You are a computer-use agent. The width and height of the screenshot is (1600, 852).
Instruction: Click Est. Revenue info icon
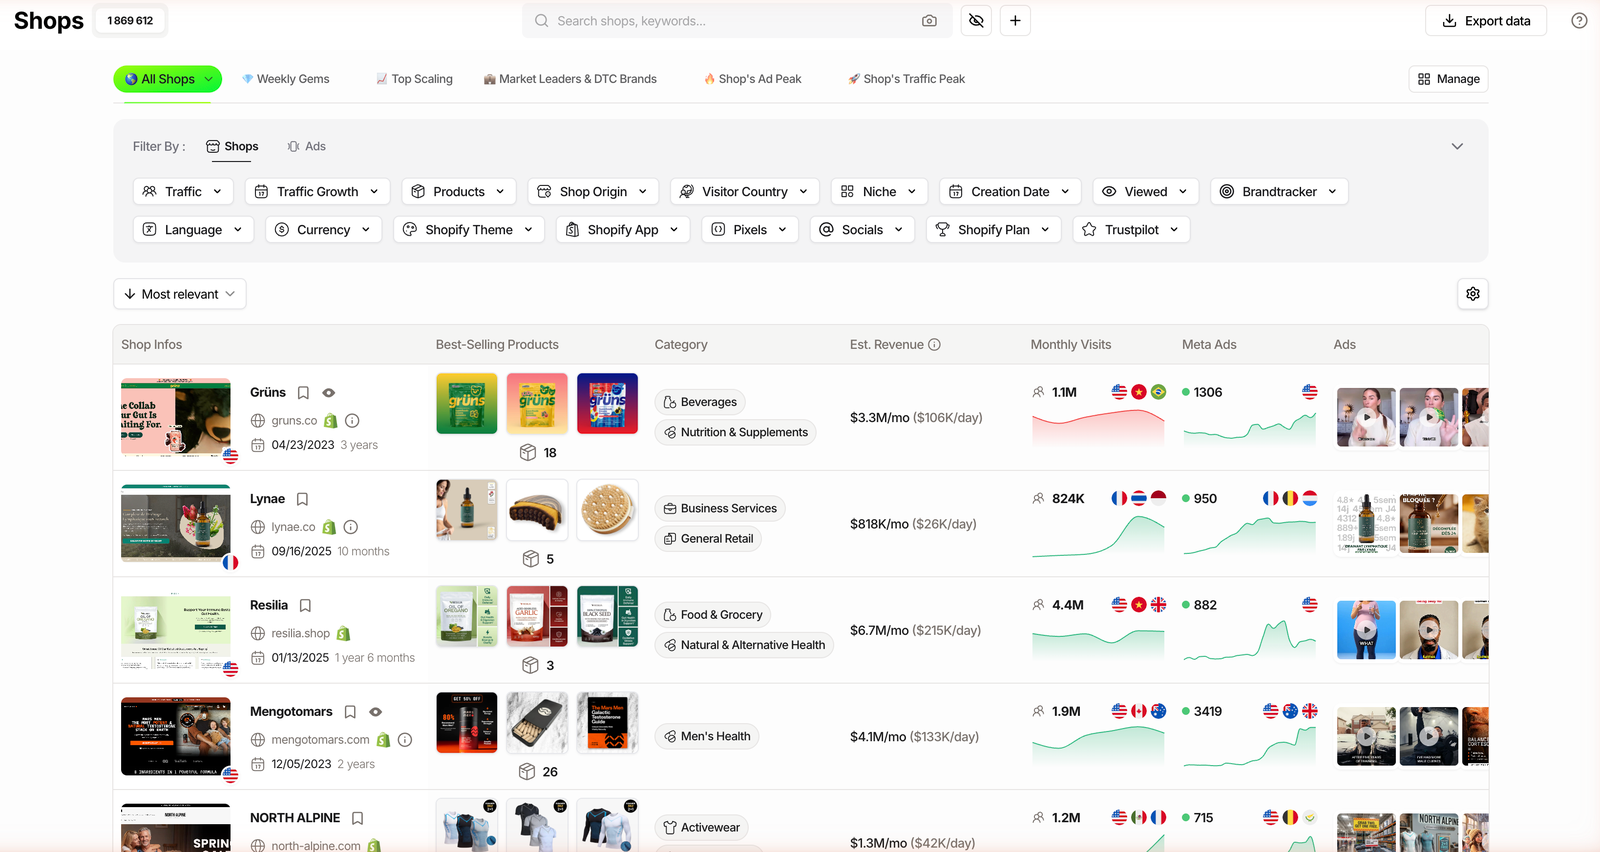[934, 345]
